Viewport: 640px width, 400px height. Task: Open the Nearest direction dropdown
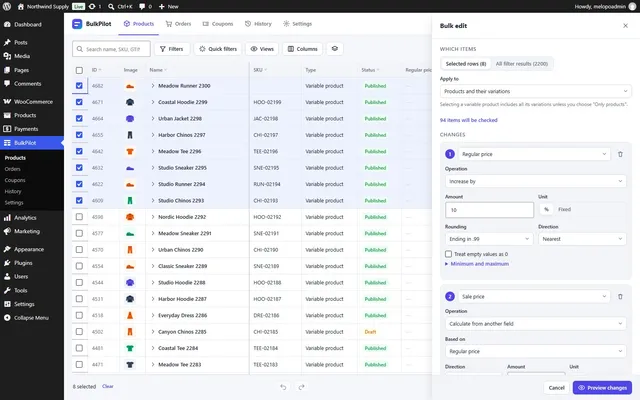click(x=582, y=239)
